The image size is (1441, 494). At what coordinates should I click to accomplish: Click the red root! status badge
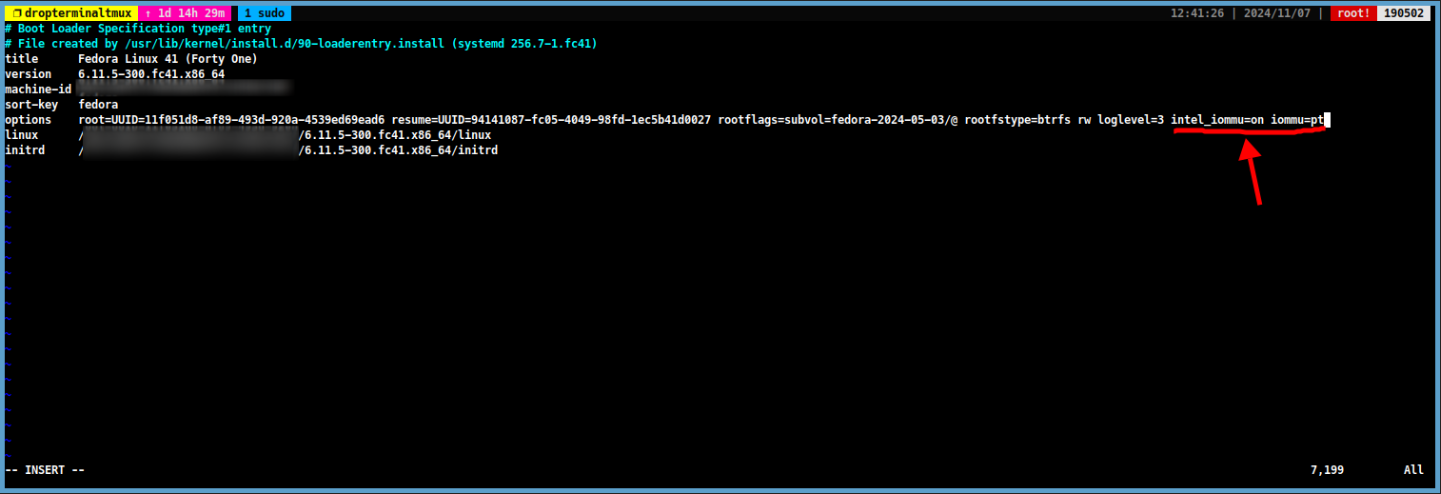[1355, 14]
